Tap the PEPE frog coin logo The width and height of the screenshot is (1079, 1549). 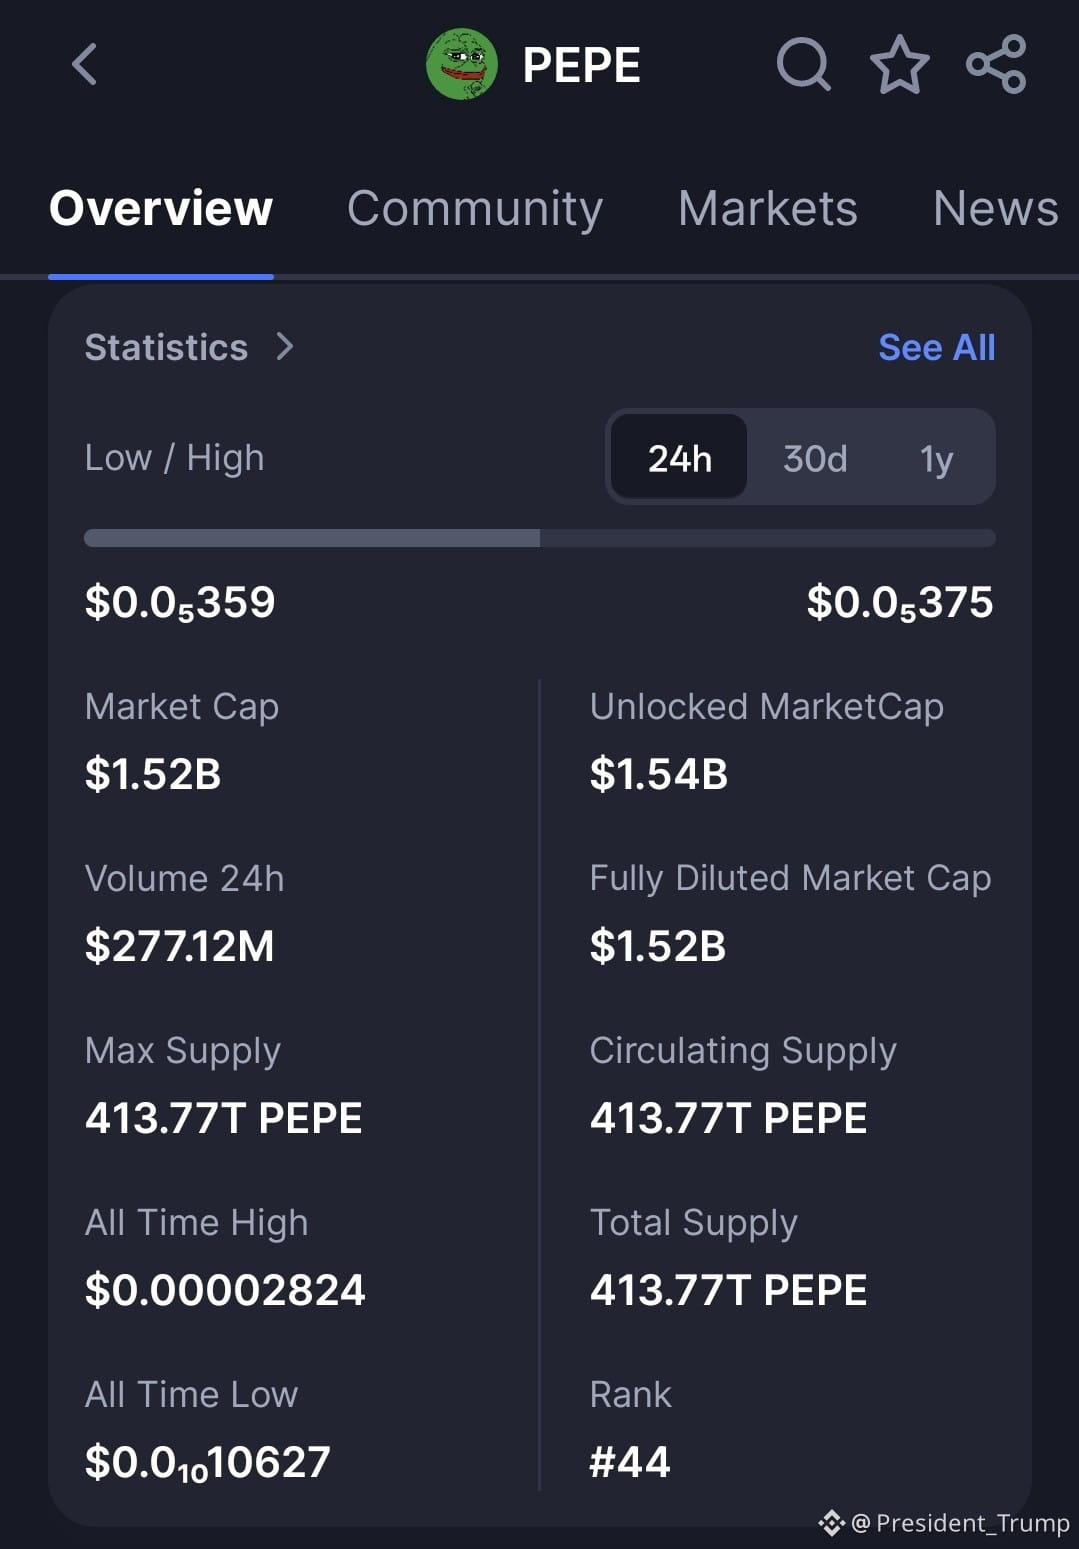pyautogui.click(x=461, y=65)
